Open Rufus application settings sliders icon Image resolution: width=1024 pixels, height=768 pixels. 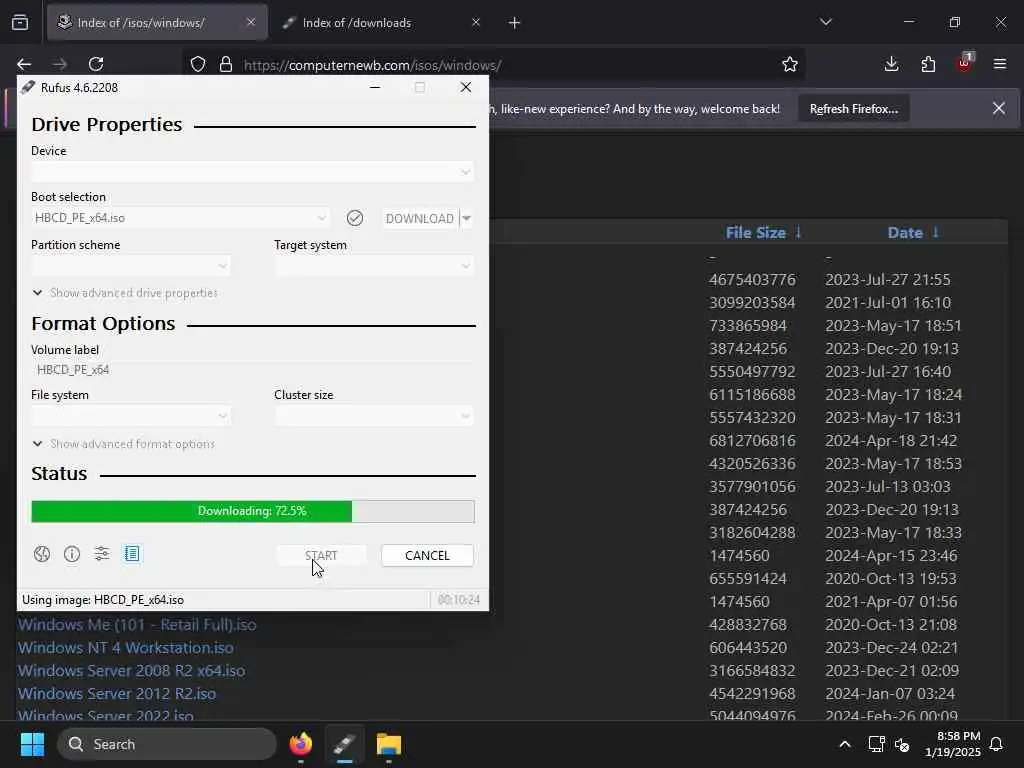click(x=102, y=554)
